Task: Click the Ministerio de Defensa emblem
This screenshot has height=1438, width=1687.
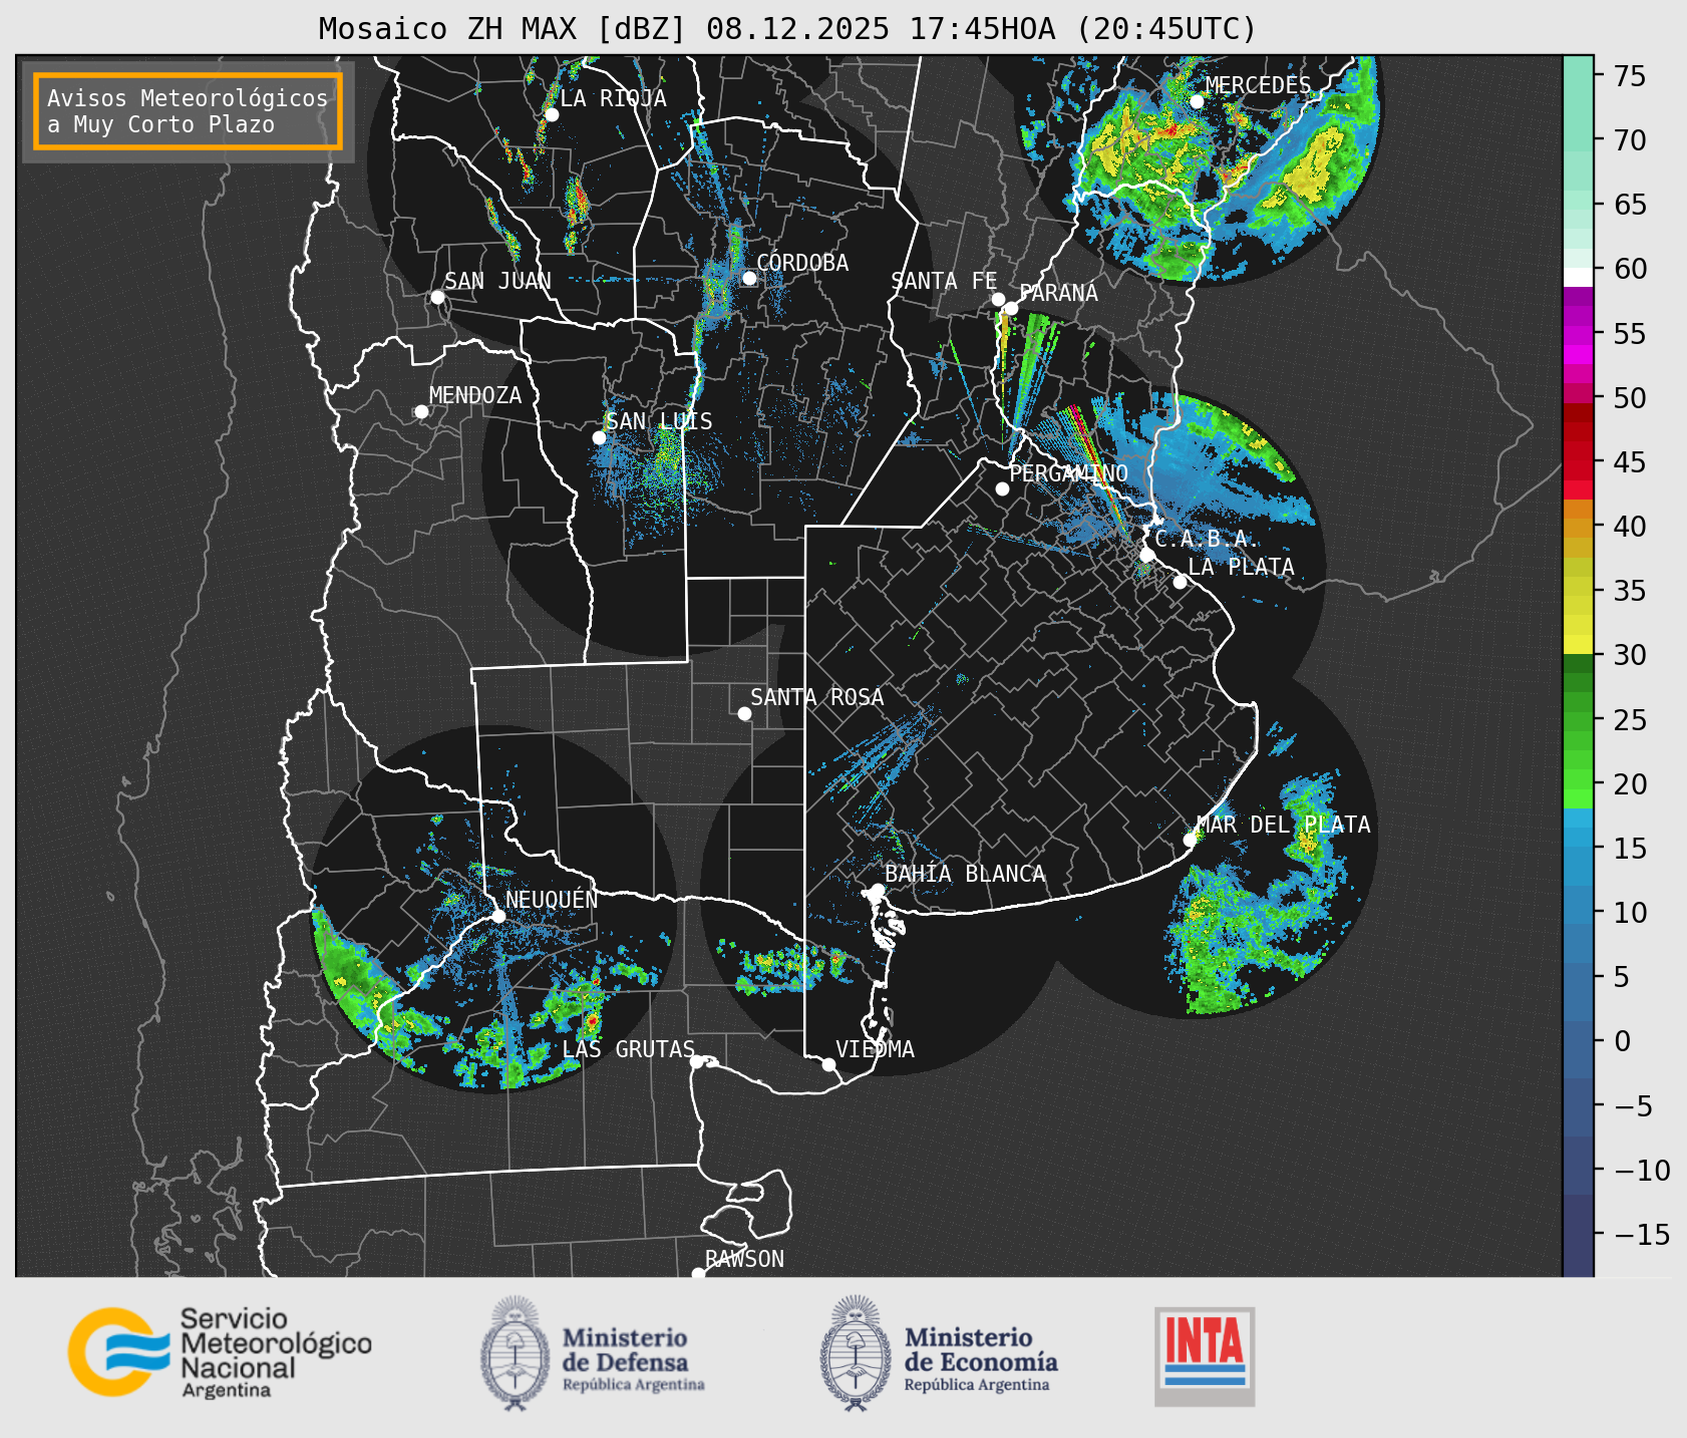Action: click(x=515, y=1352)
